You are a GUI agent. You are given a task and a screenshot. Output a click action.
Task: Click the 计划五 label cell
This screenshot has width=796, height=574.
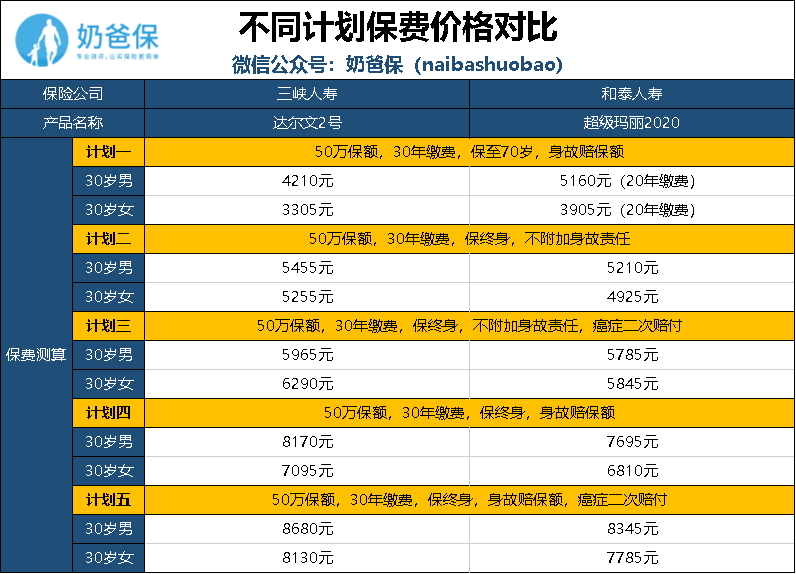(109, 500)
